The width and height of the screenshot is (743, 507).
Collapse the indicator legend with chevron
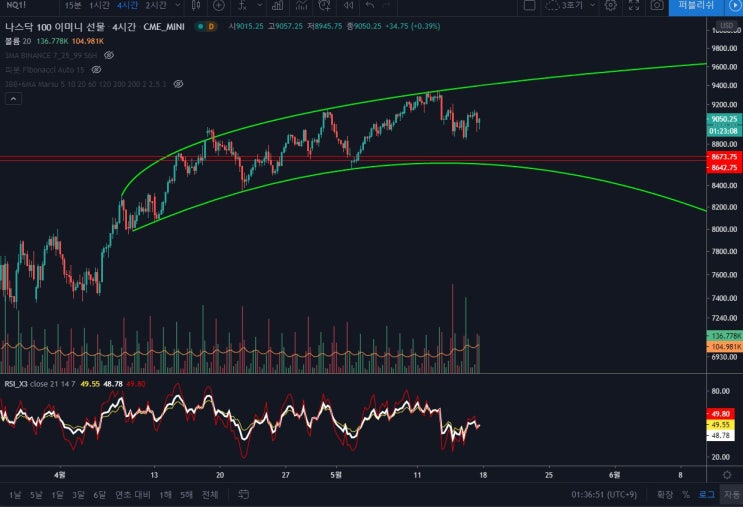(x=13, y=99)
